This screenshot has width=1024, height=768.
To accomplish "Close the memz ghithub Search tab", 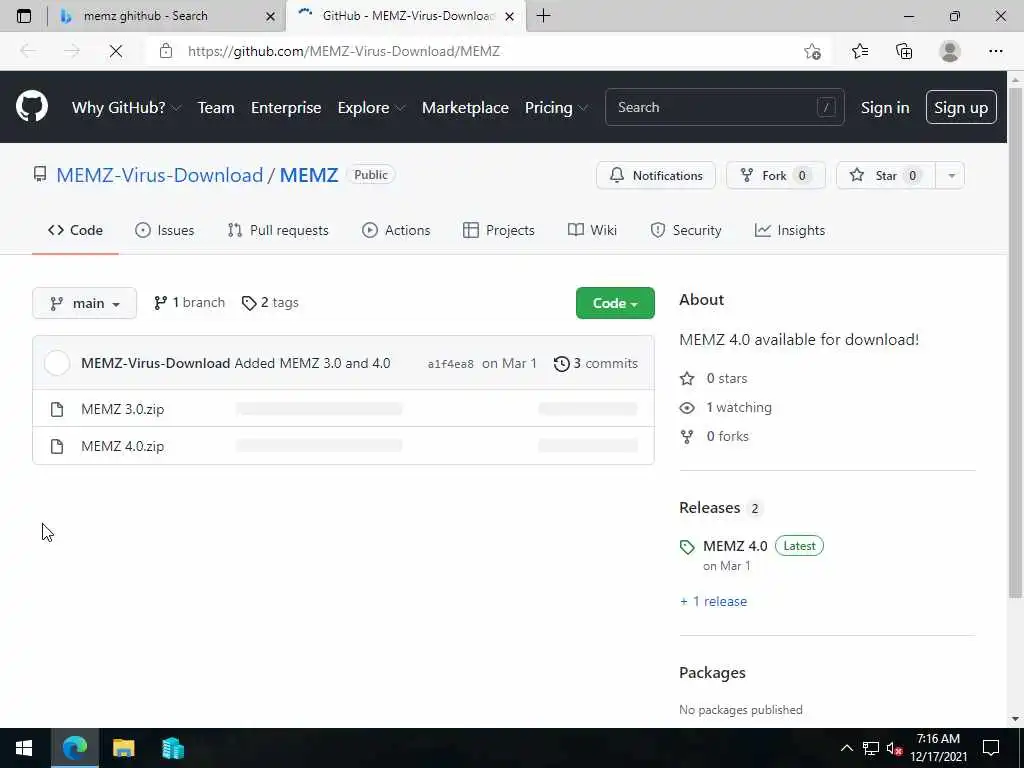I will tap(270, 16).
